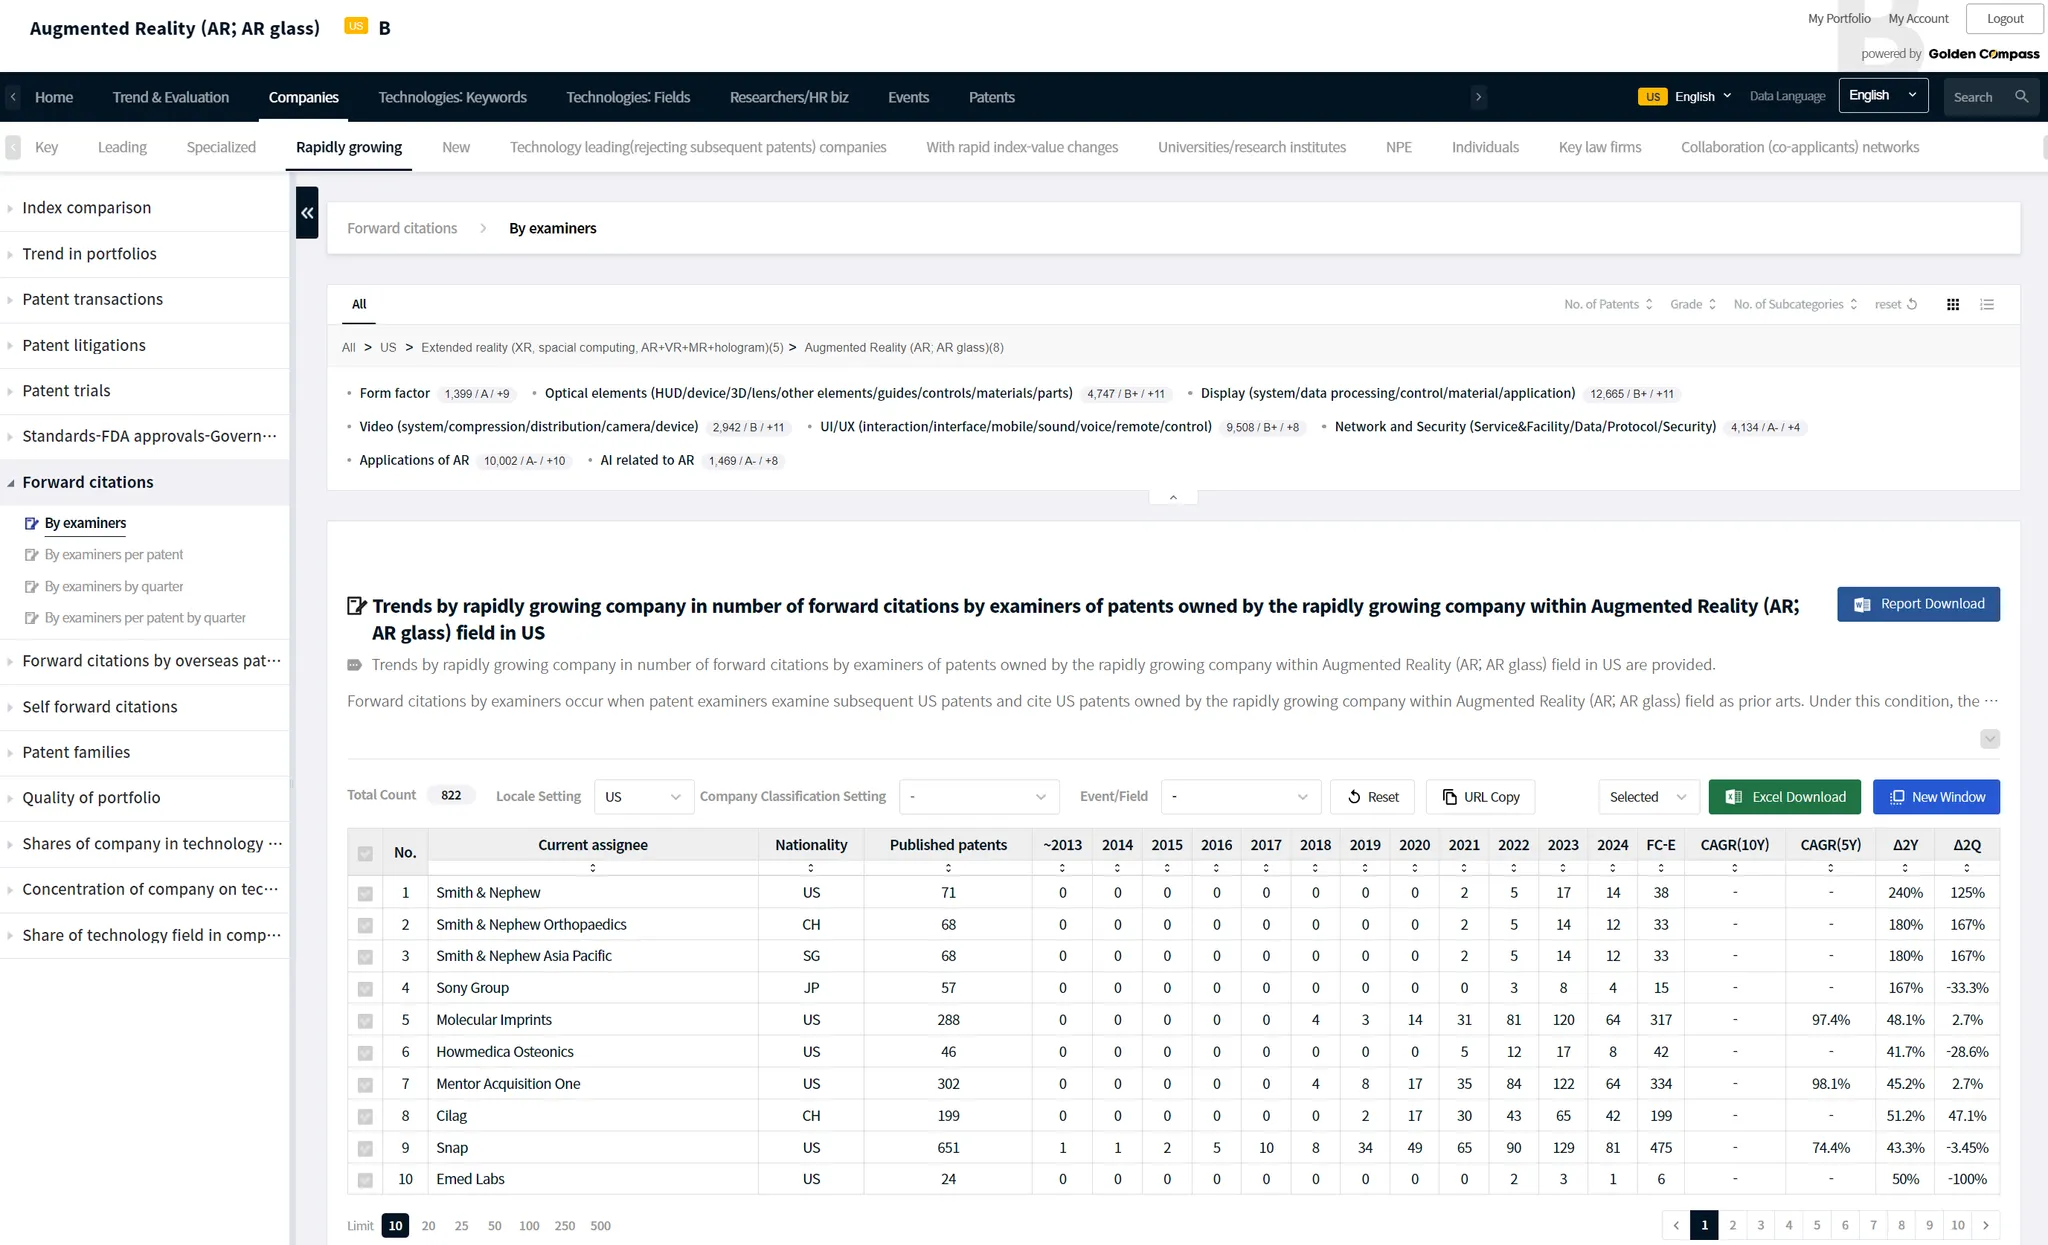Set page limit to 50 rows
The height and width of the screenshot is (1245, 2048).
[494, 1226]
